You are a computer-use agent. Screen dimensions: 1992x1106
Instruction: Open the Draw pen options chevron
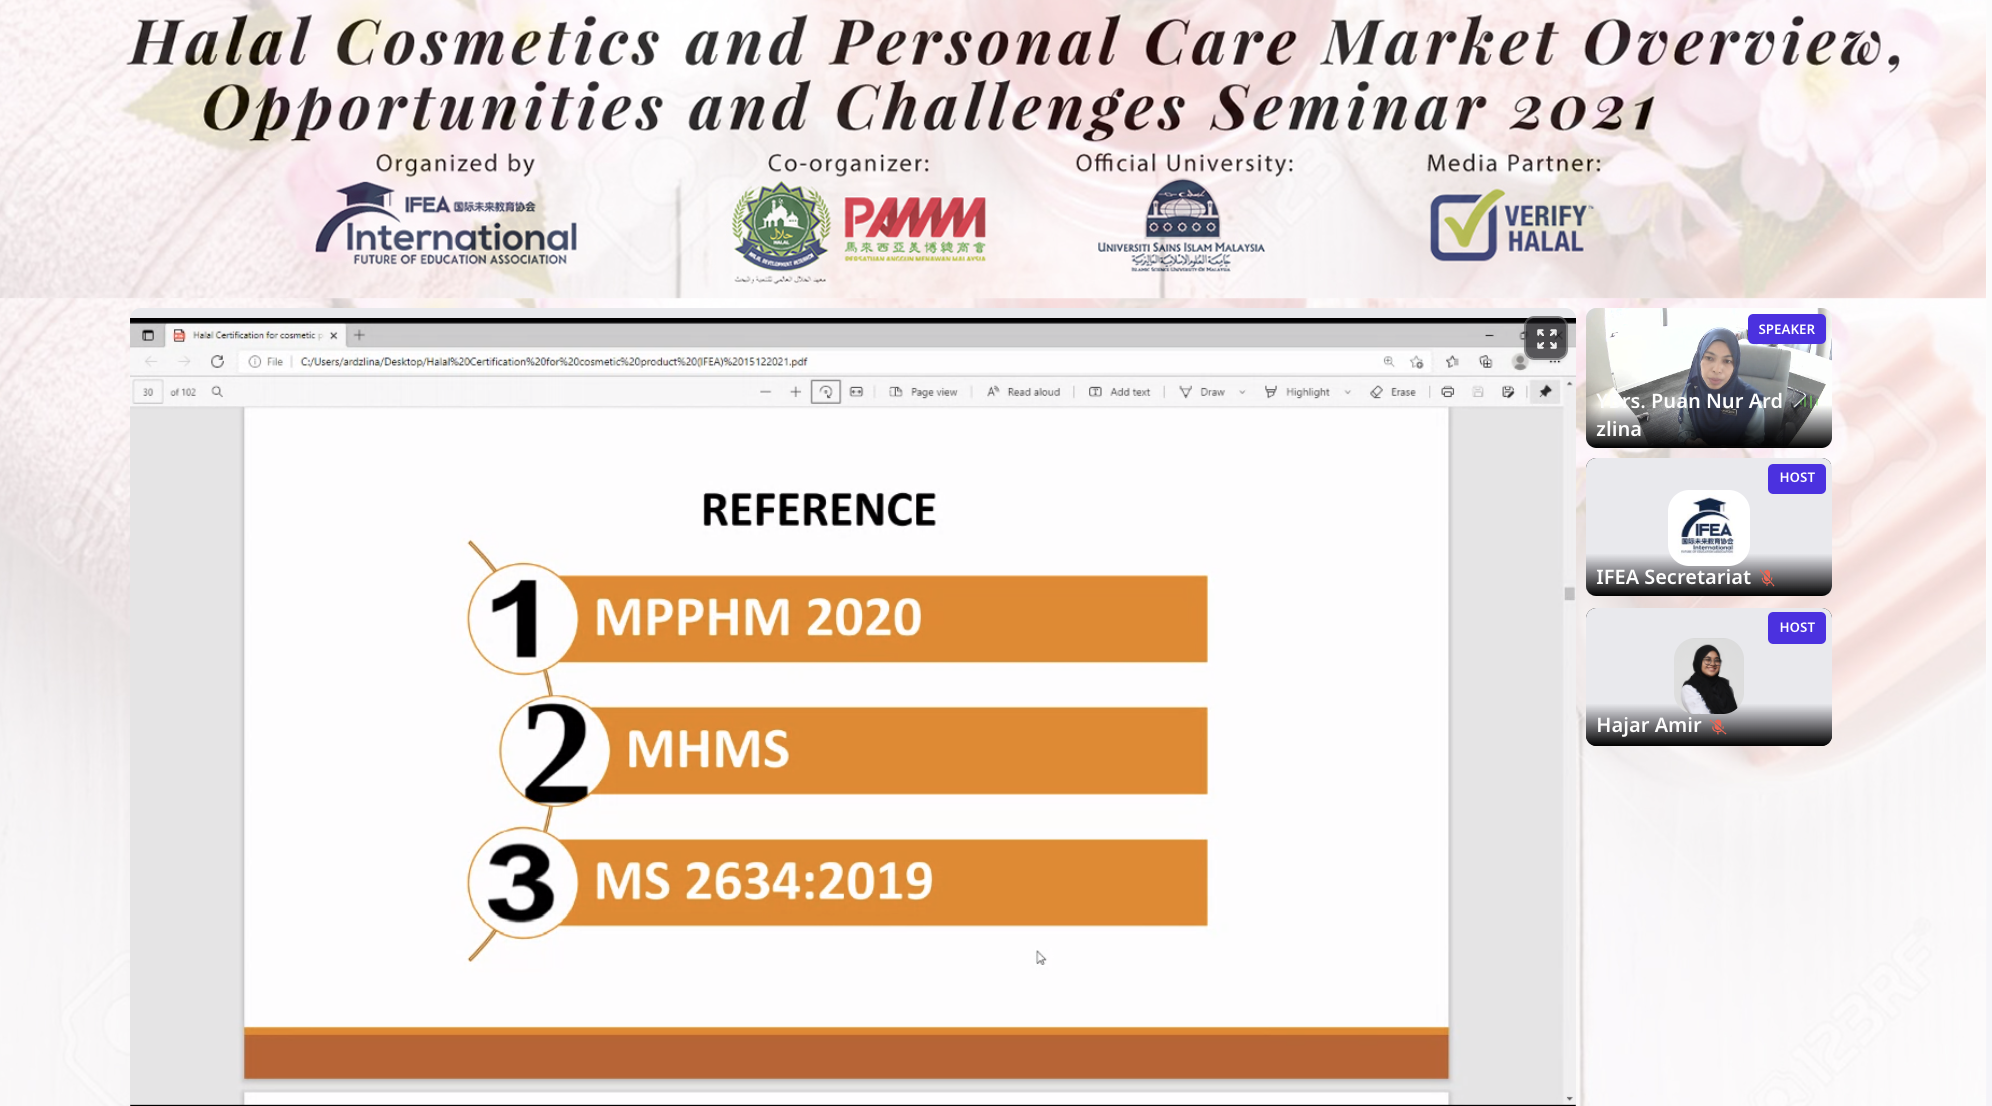[1242, 391]
